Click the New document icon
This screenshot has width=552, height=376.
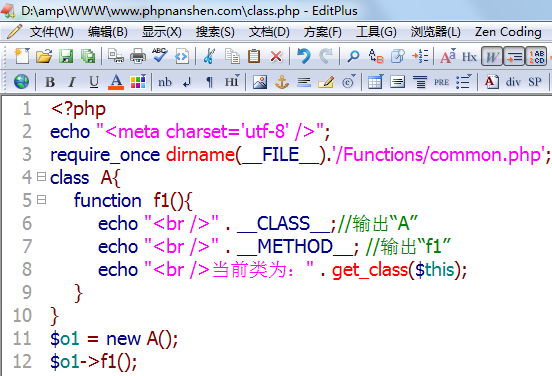tap(22, 56)
